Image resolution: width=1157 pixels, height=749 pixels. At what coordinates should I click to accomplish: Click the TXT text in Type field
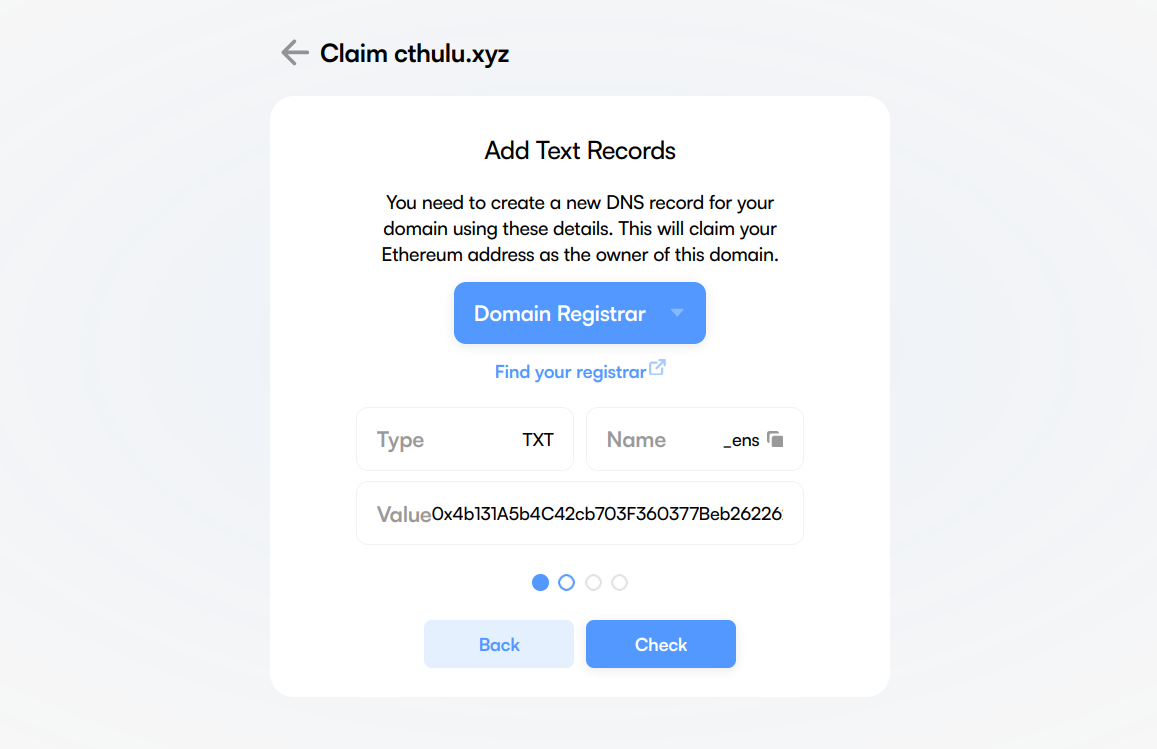tap(538, 440)
